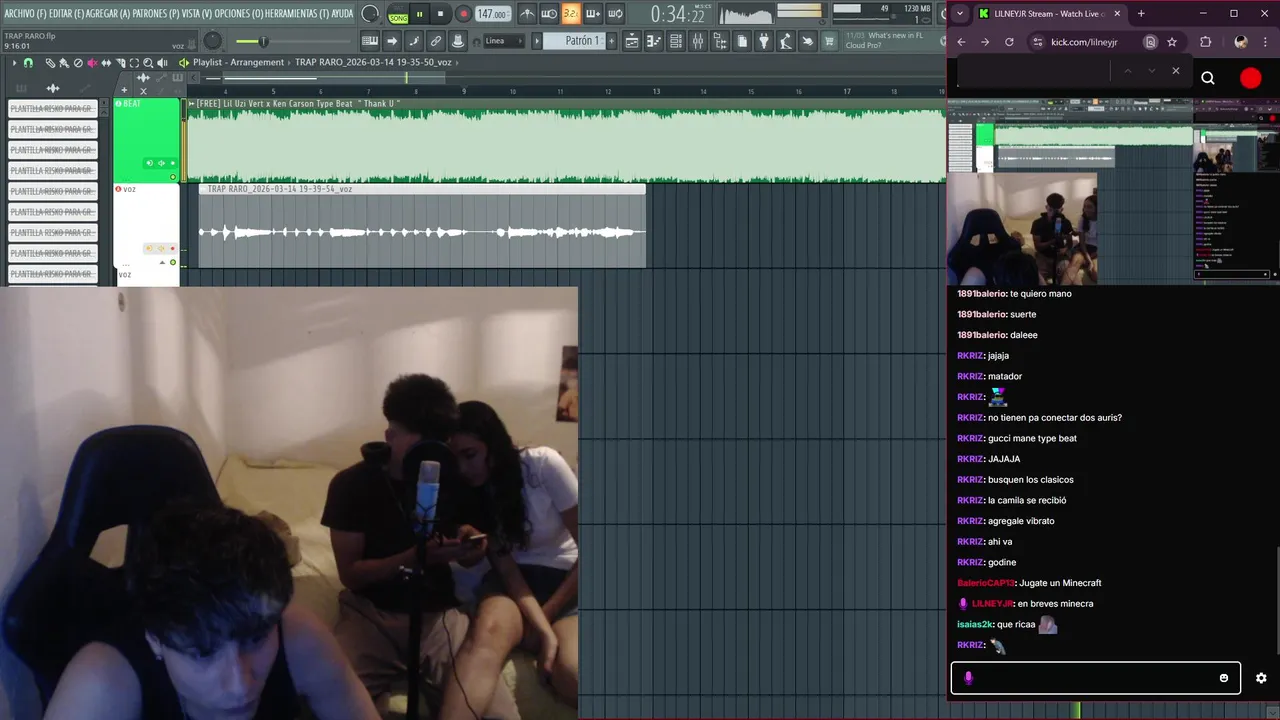Open the Plugin database plug icon
This screenshot has height=720, width=1280.
[764, 41]
